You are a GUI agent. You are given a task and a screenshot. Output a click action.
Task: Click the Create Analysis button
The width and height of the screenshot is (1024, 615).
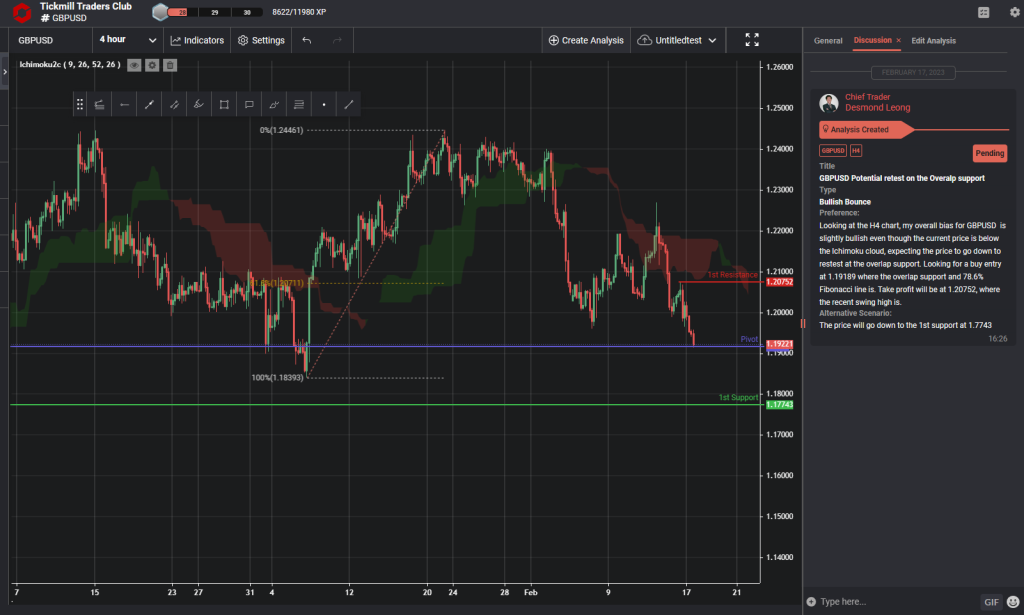point(586,40)
